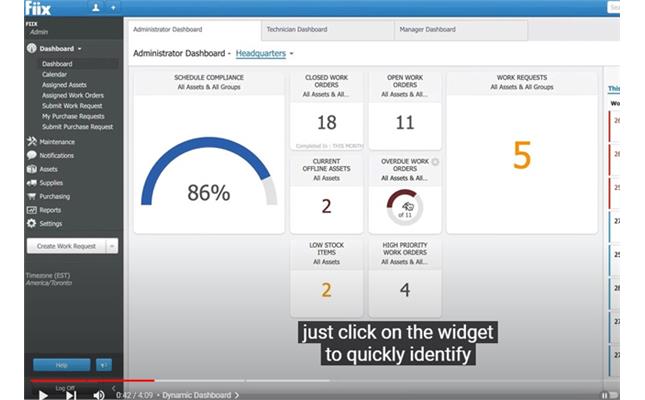Click gear icon on Overdue Work Orders widget

point(435,162)
